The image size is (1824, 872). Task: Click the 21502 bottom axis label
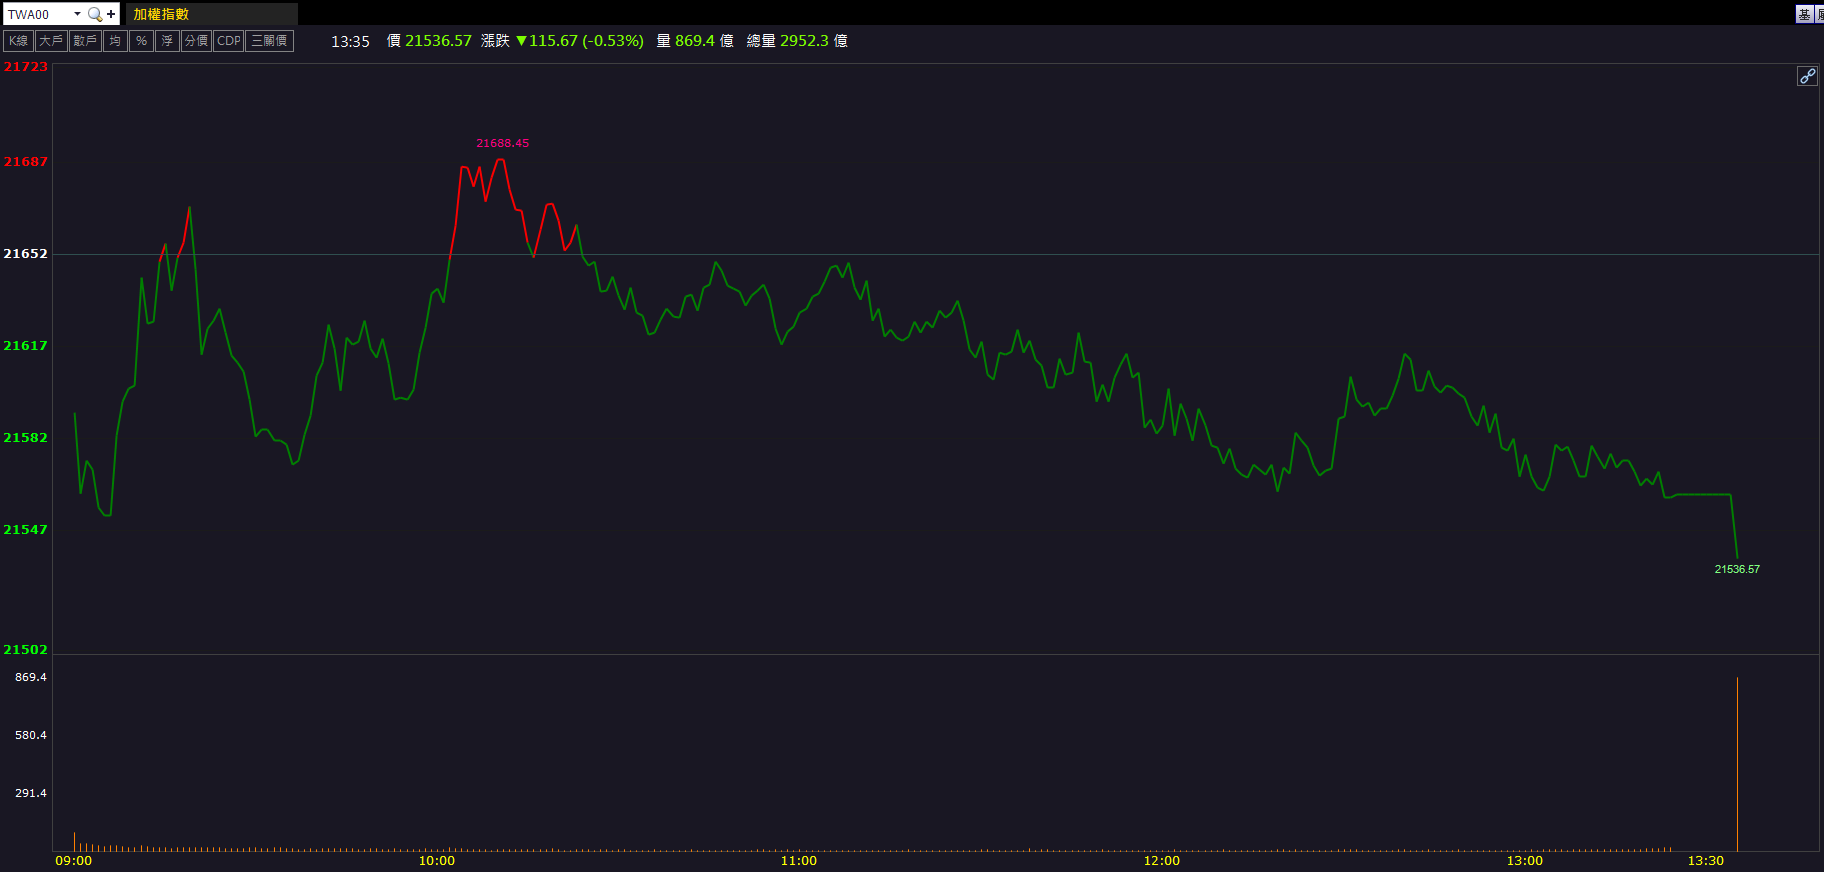pyautogui.click(x=25, y=650)
